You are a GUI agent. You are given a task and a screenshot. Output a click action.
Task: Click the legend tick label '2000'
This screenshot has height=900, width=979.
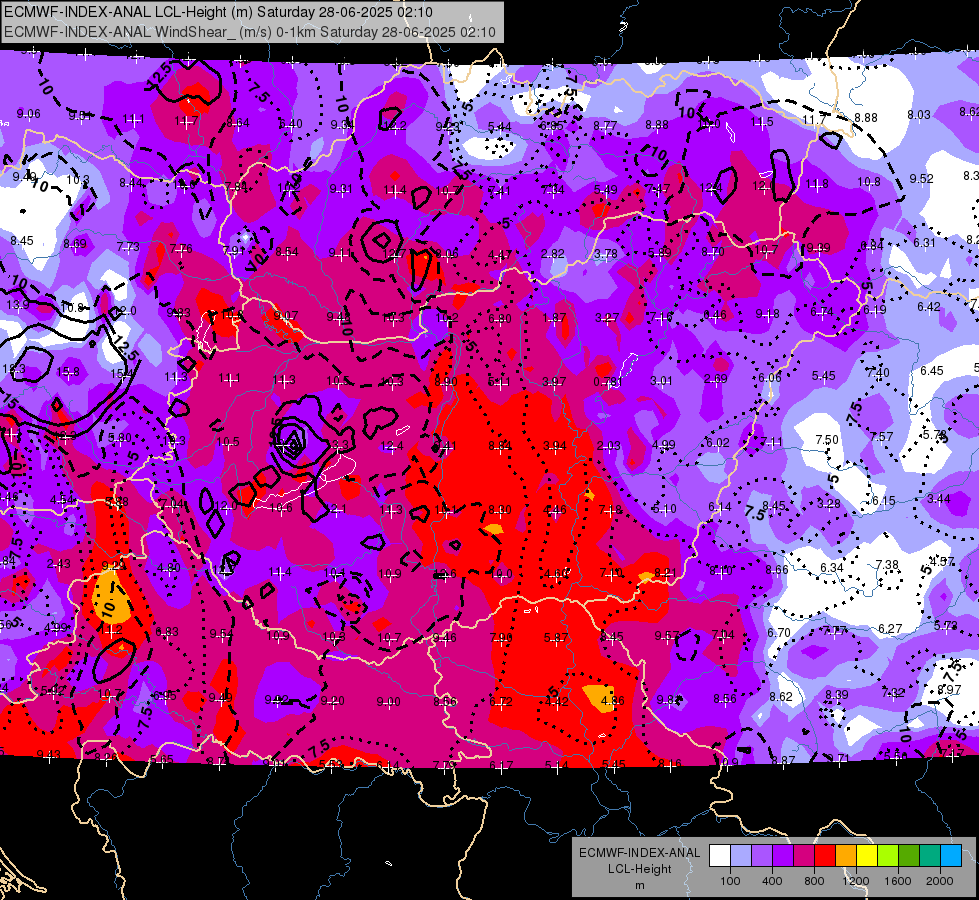[940, 881]
